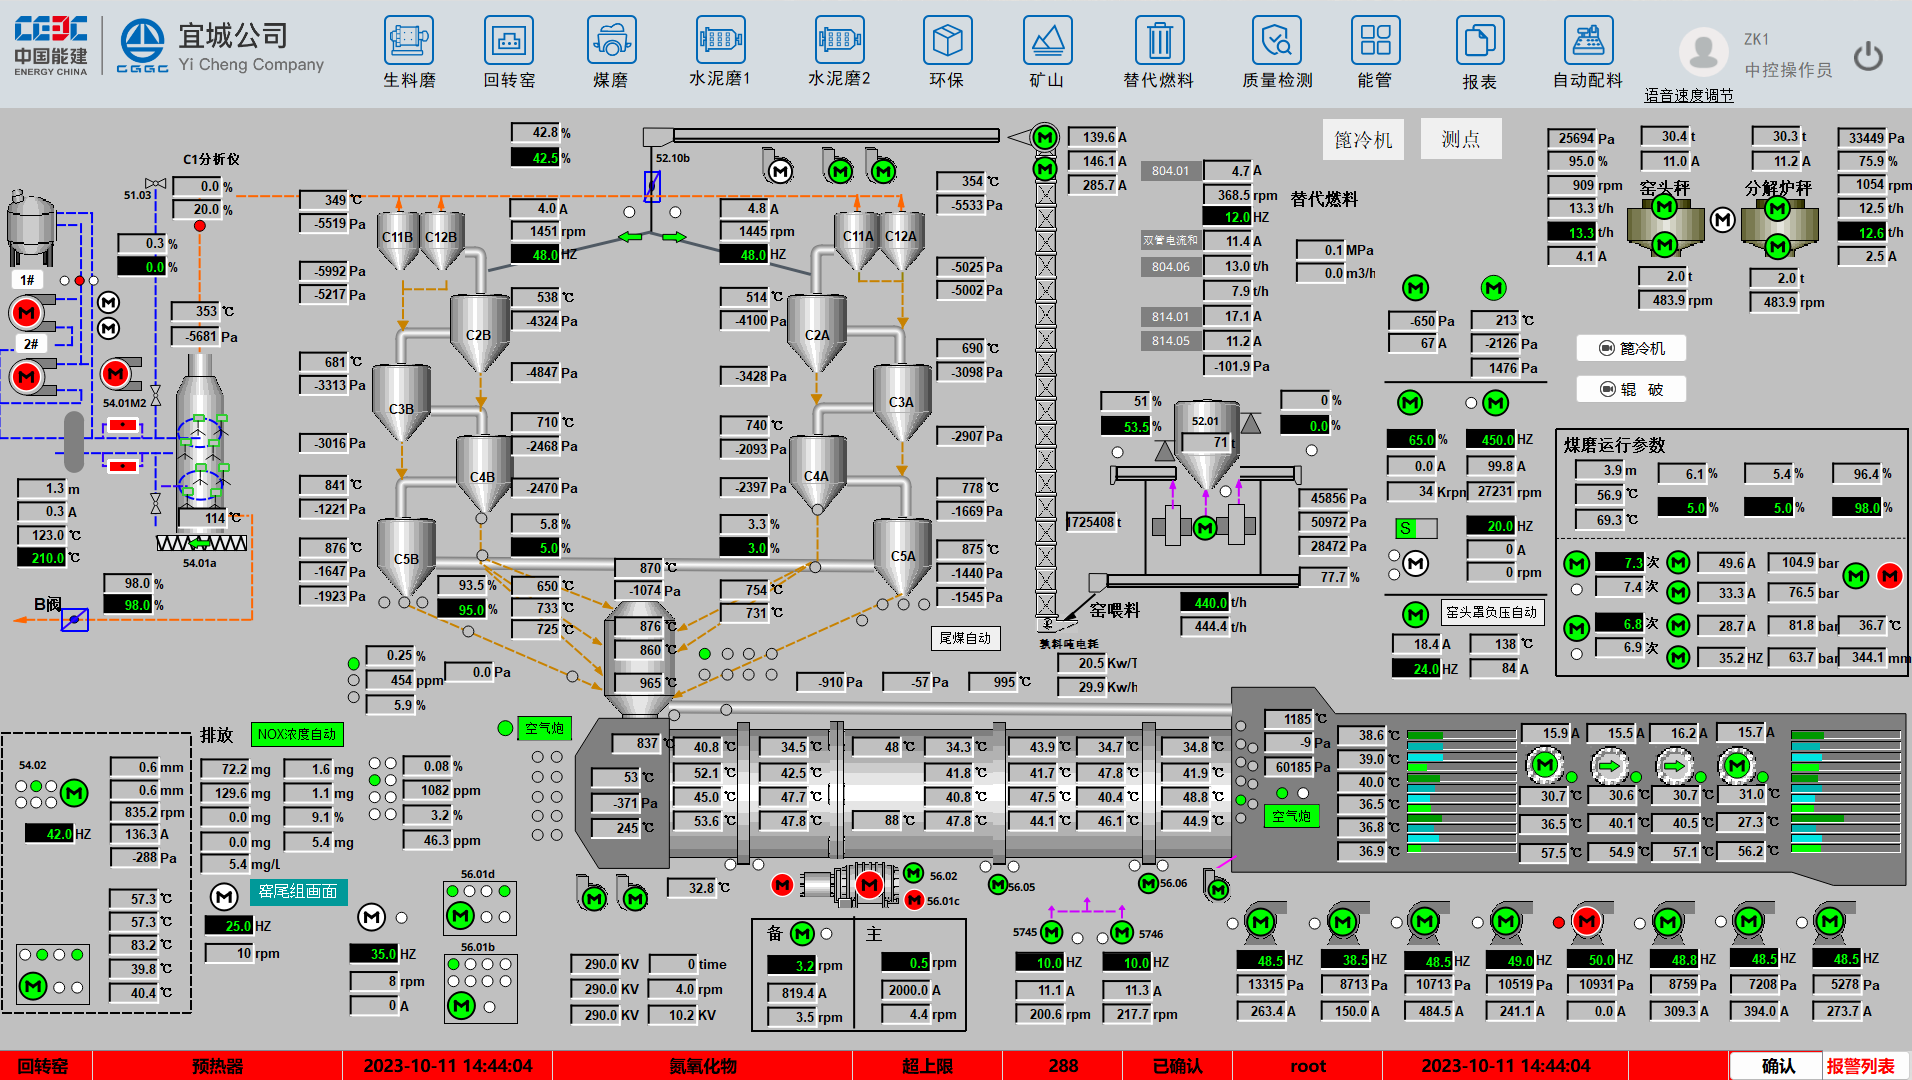
Task: Open the 水泥磨2 cement mill page
Action: click(839, 52)
